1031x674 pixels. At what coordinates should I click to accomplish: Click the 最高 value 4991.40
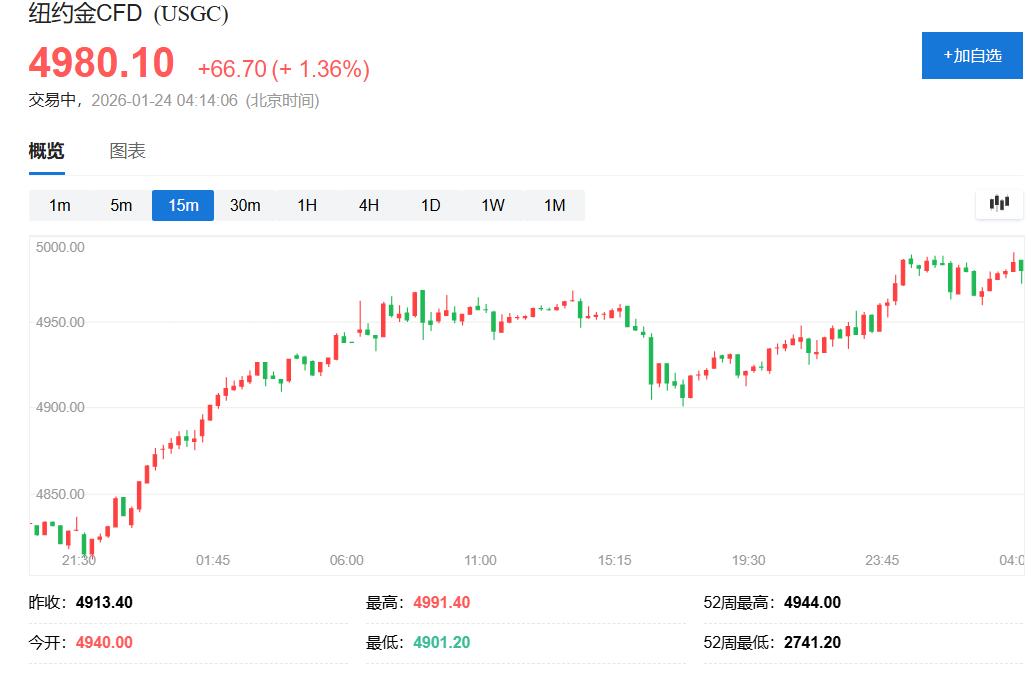tap(441, 603)
